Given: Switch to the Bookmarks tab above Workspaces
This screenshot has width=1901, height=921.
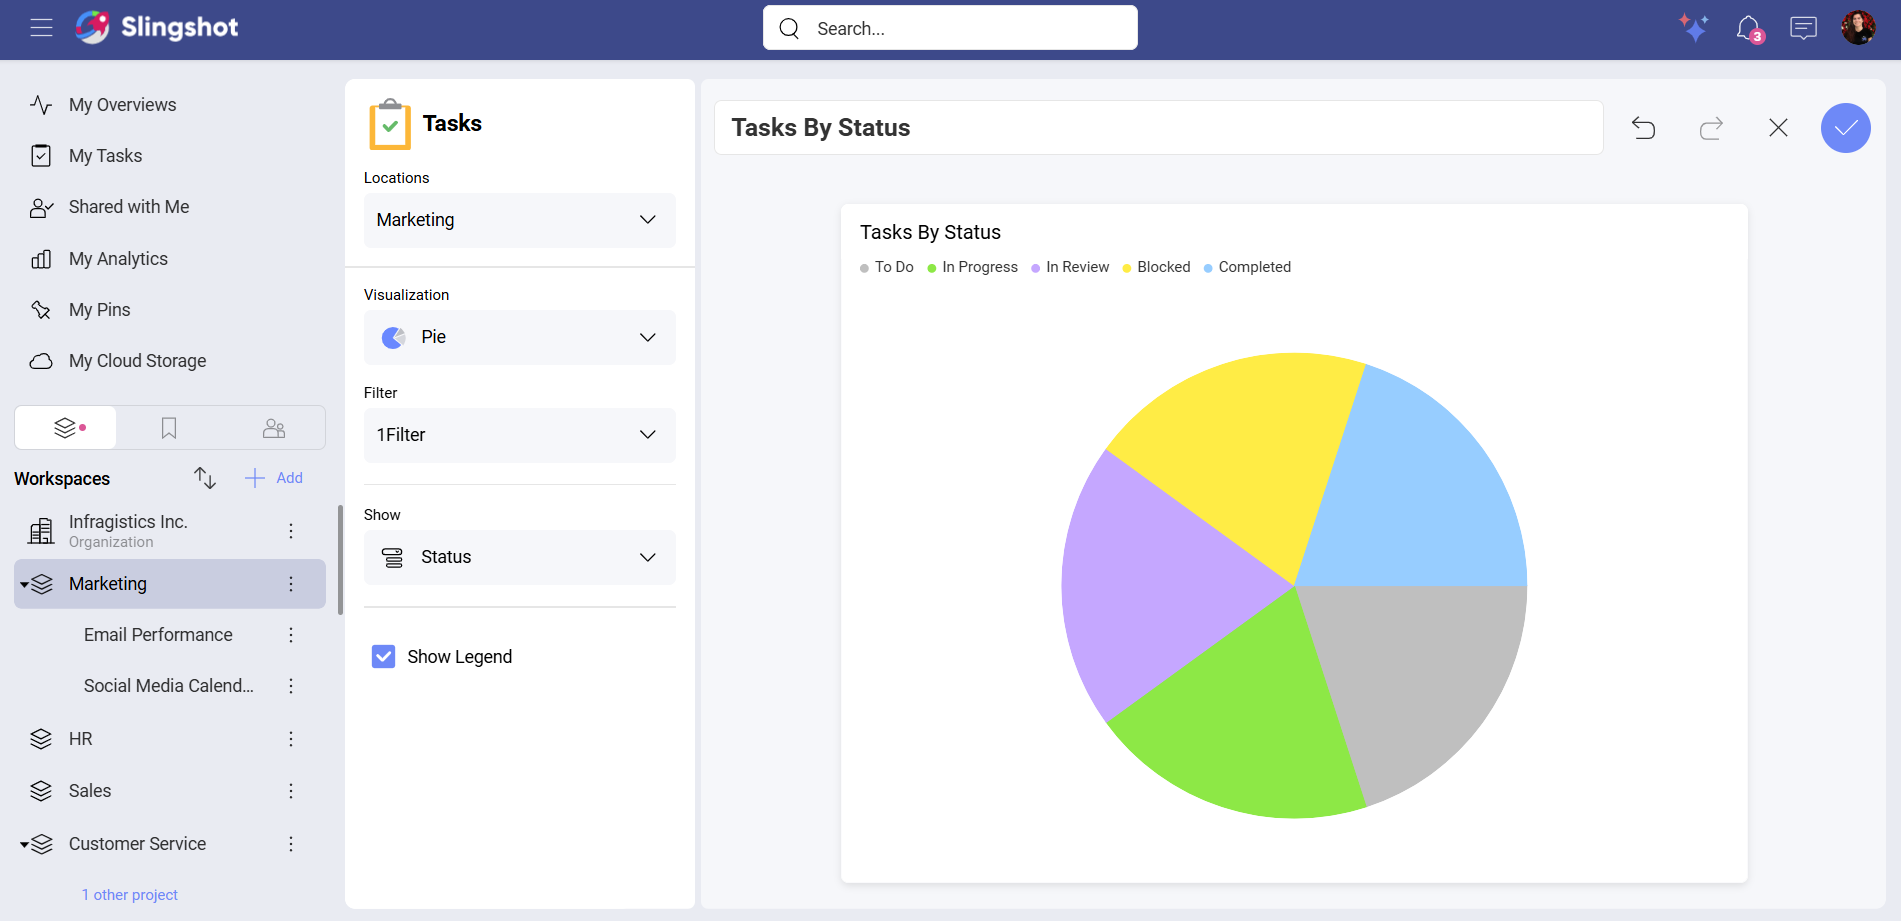Looking at the screenshot, I should (168, 427).
